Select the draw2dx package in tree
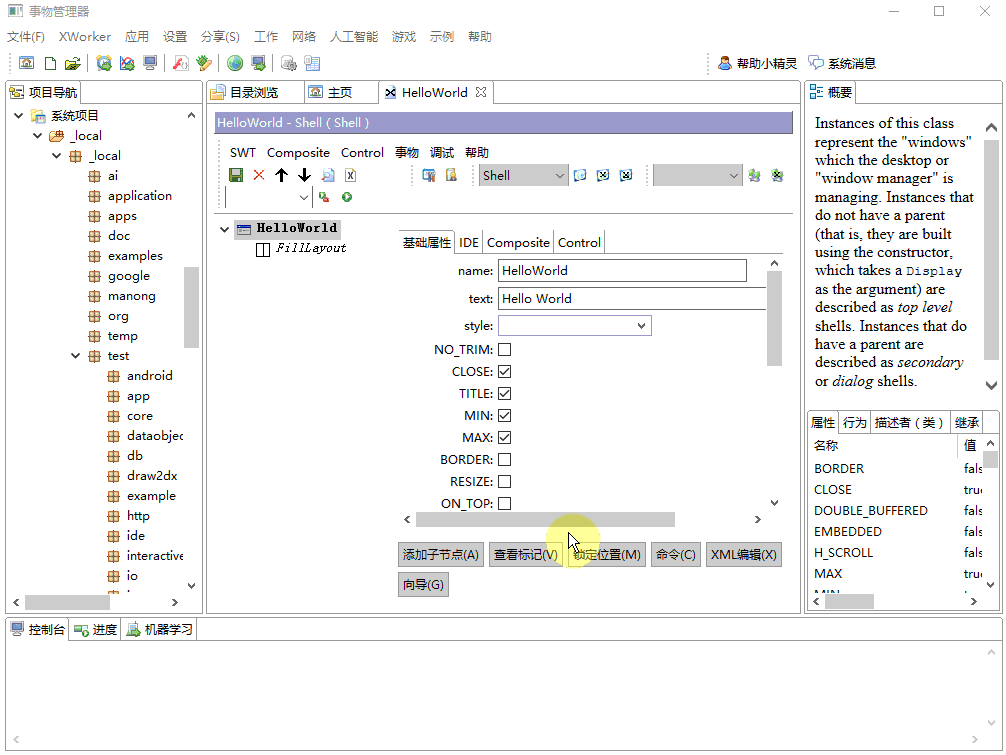Image resolution: width=1006 pixels, height=755 pixels. pos(151,475)
